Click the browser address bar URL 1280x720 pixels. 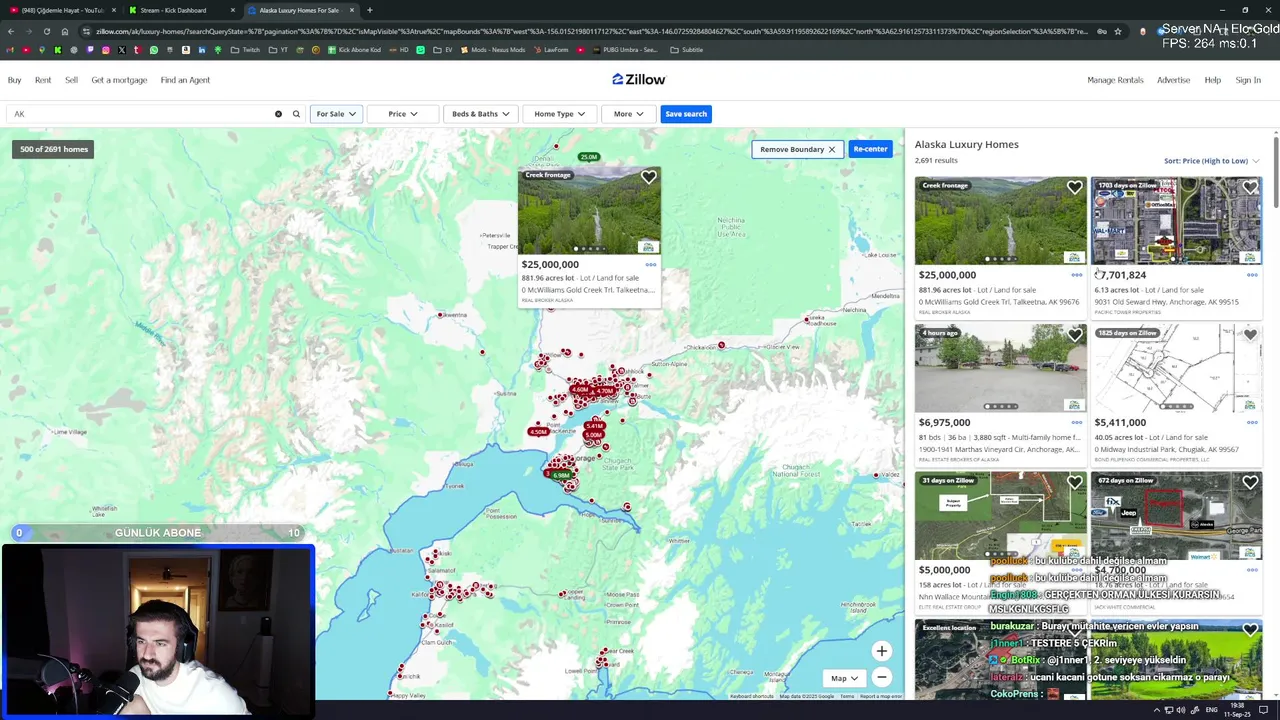pos(590,31)
